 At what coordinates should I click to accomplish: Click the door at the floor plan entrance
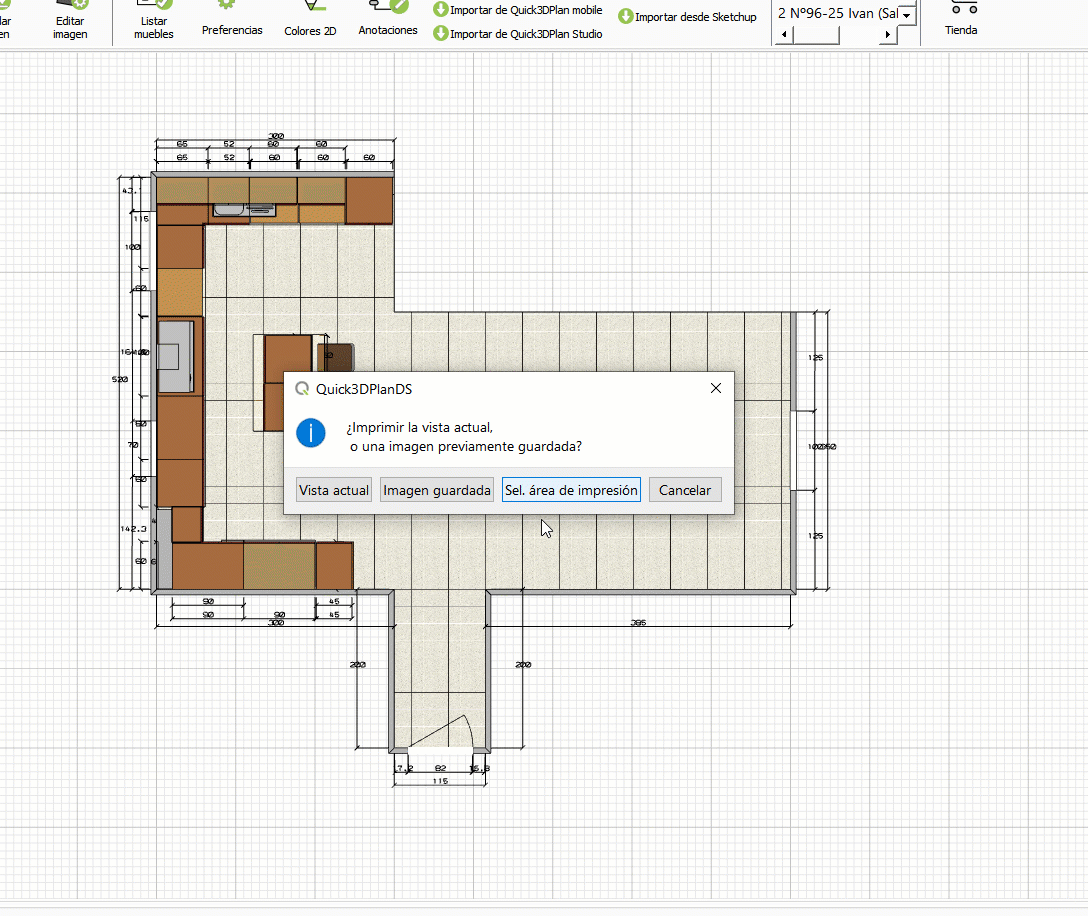[x=441, y=736]
